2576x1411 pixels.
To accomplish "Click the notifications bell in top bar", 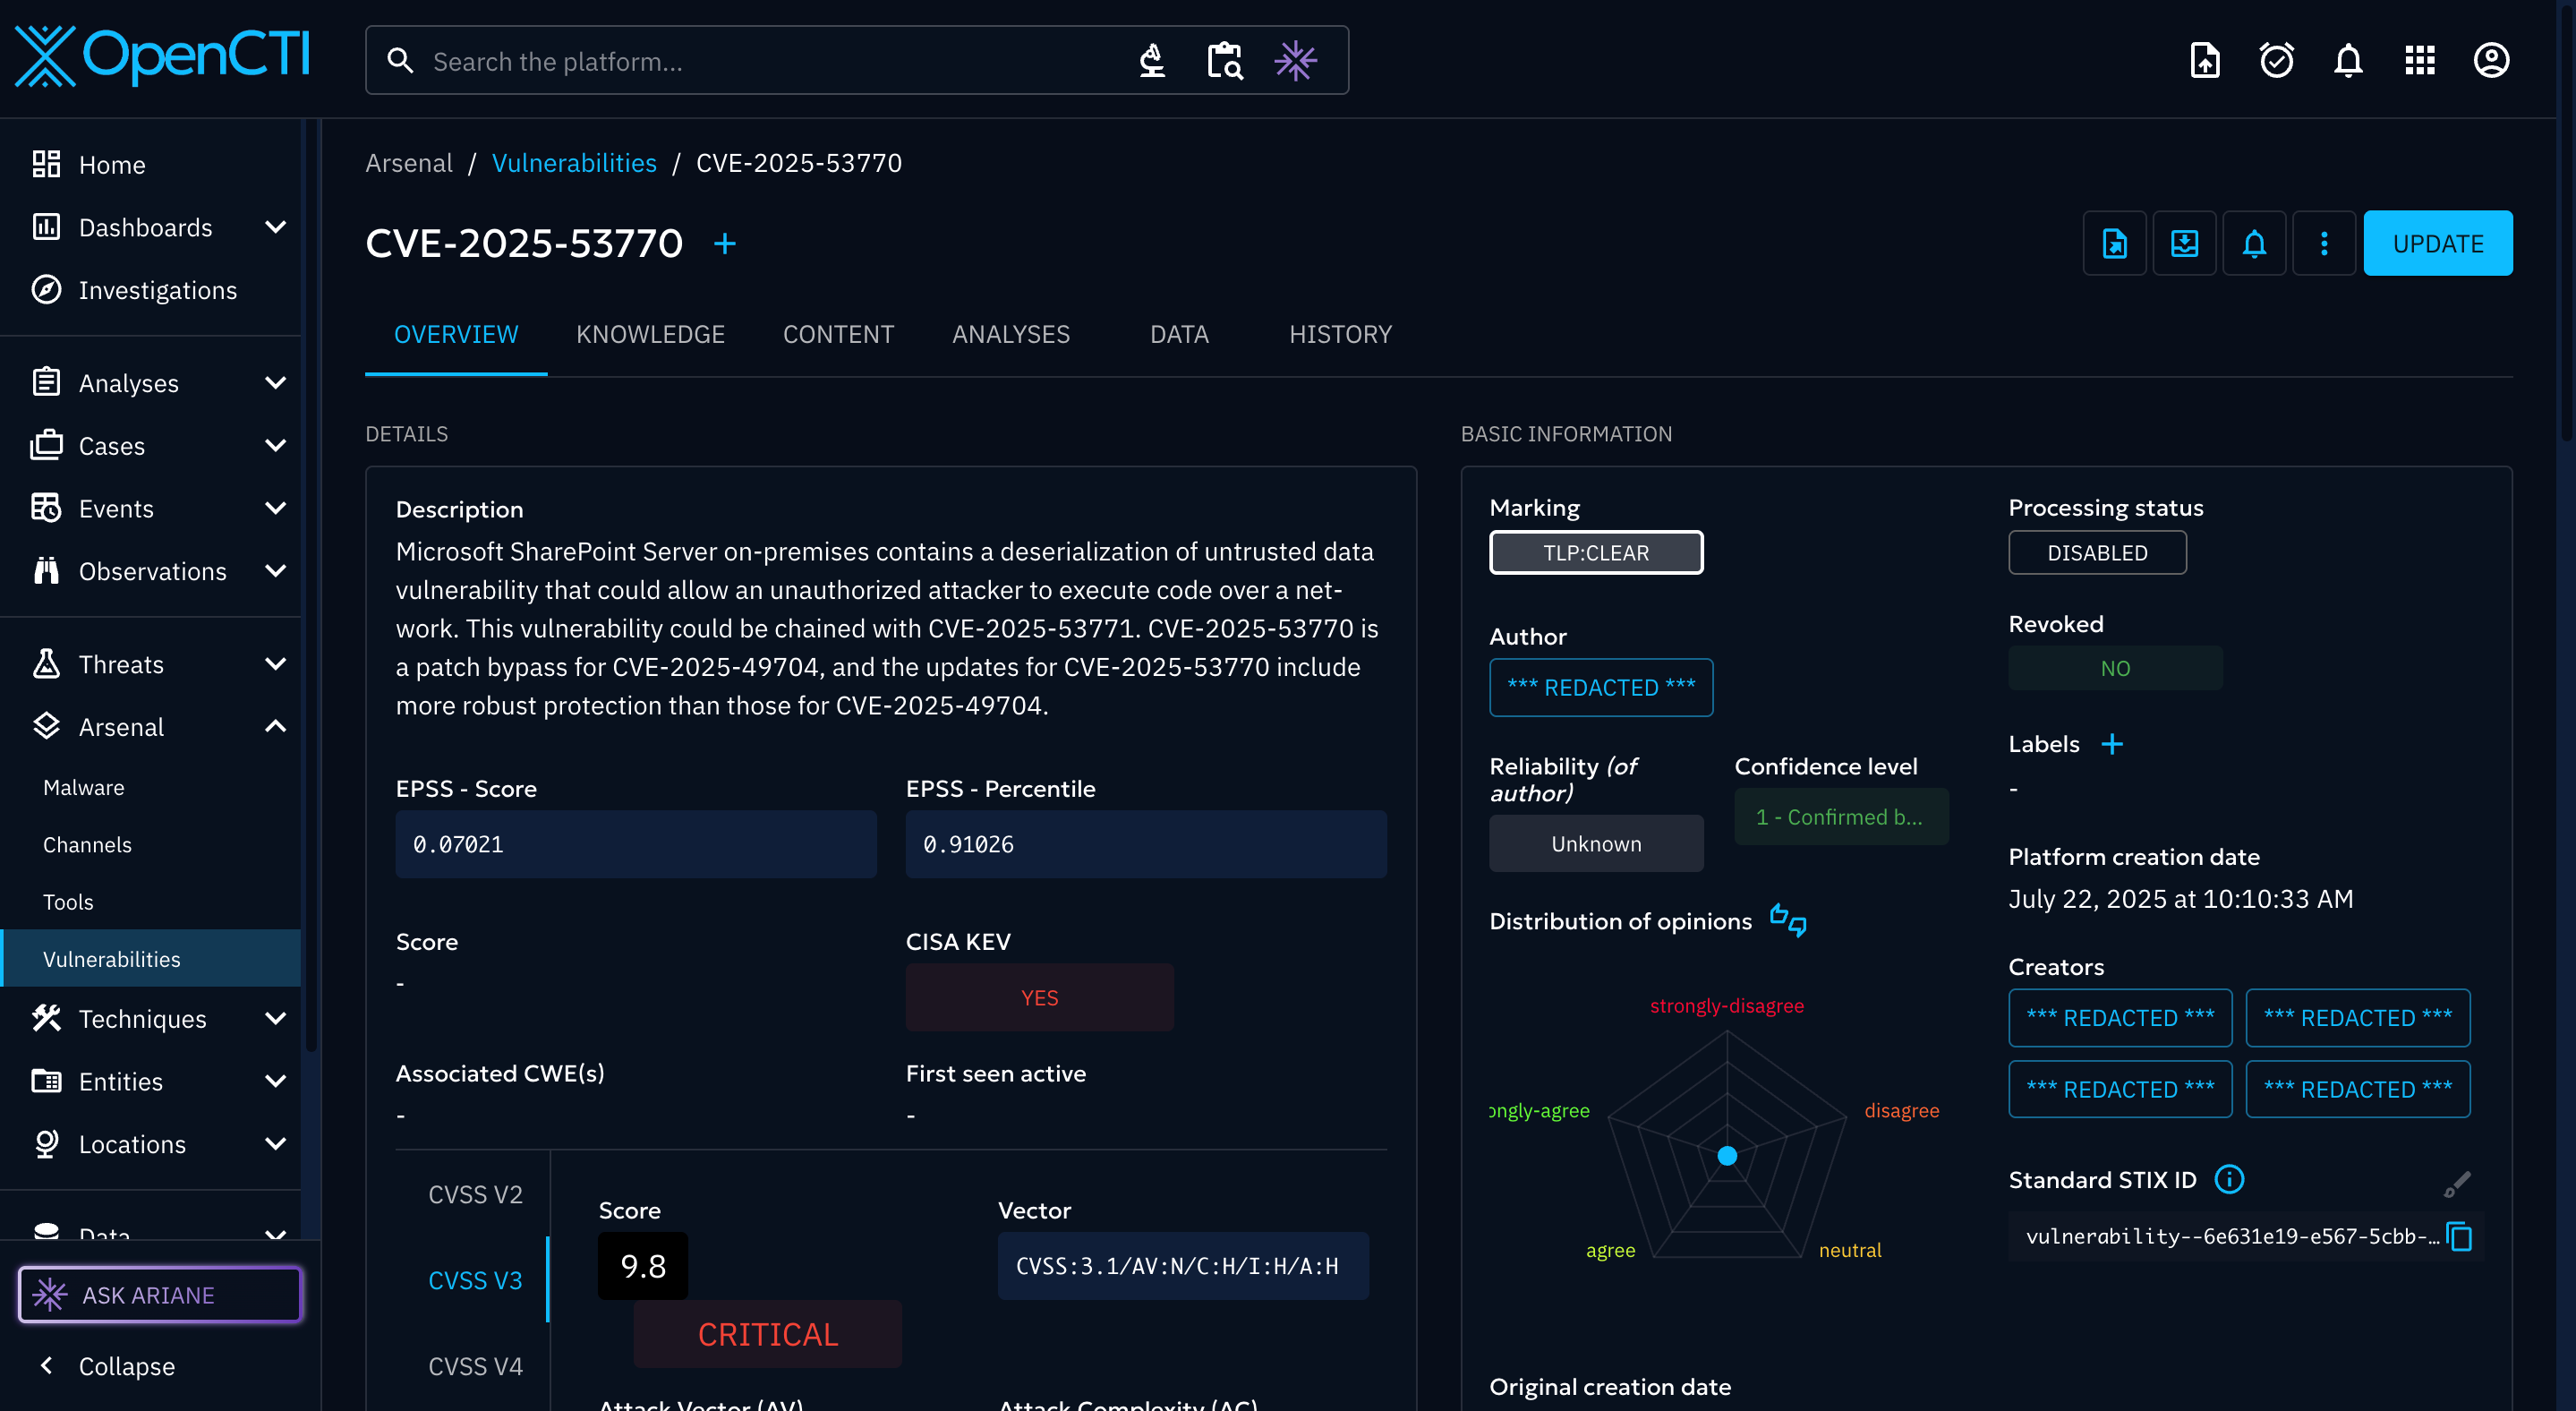I will pyautogui.click(x=2348, y=61).
